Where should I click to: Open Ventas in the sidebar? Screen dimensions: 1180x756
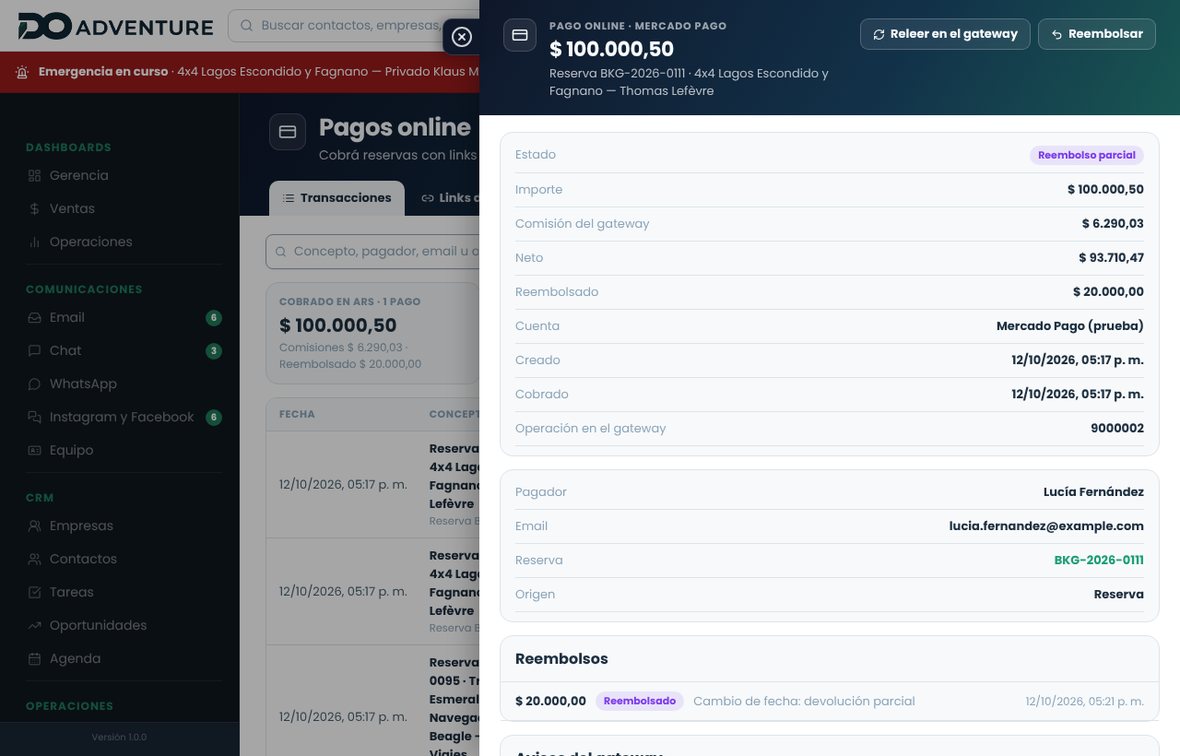[x=72, y=208]
